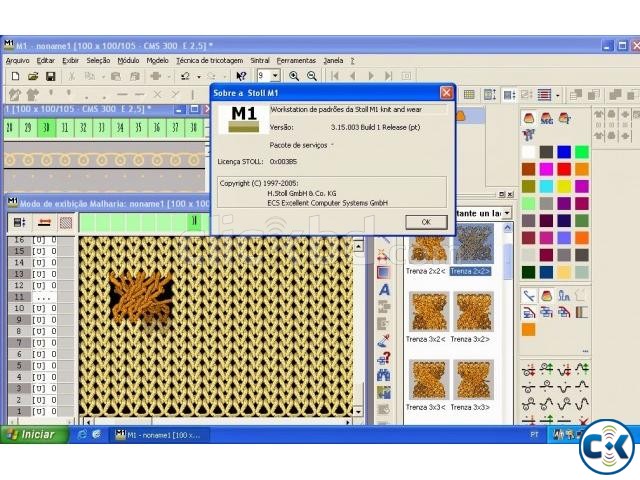Image resolution: width=640 pixels, height=480 pixels.
Task: Select the Trenza 3x3> module thumbnail
Action: coord(473,380)
